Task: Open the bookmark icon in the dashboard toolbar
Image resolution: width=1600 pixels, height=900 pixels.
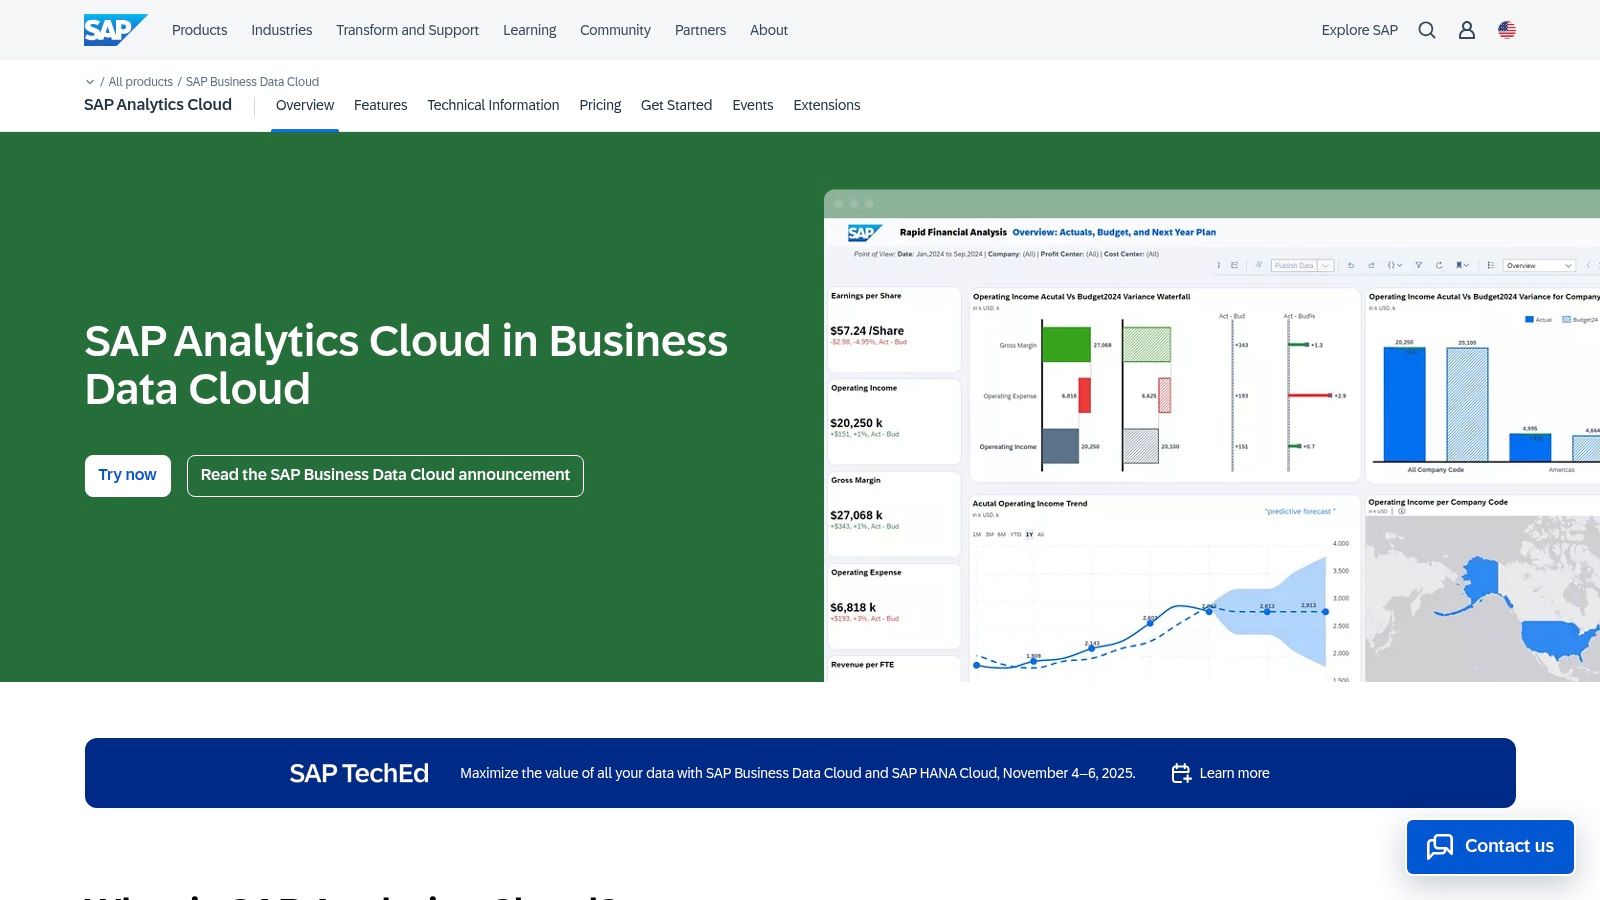Action: 1461,265
